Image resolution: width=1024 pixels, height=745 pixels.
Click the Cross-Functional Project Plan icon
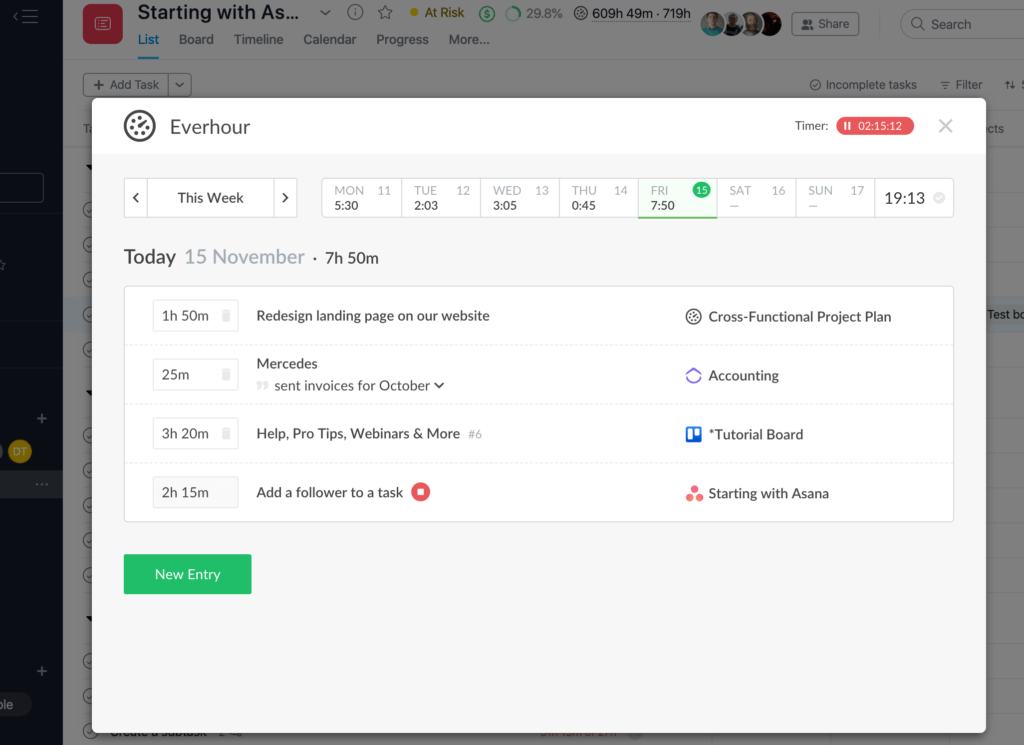pyautogui.click(x=694, y=316)
